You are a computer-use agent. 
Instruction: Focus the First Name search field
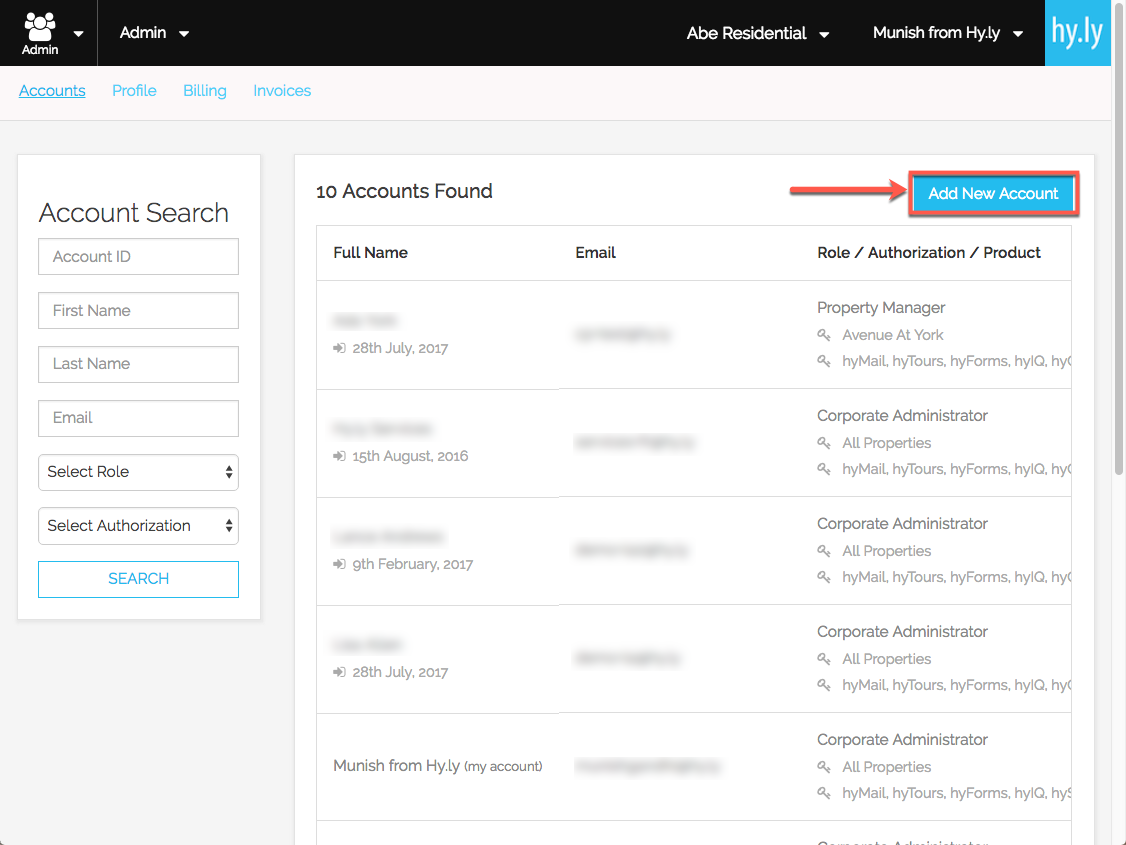pyautogui.click(x=139, y=310)
